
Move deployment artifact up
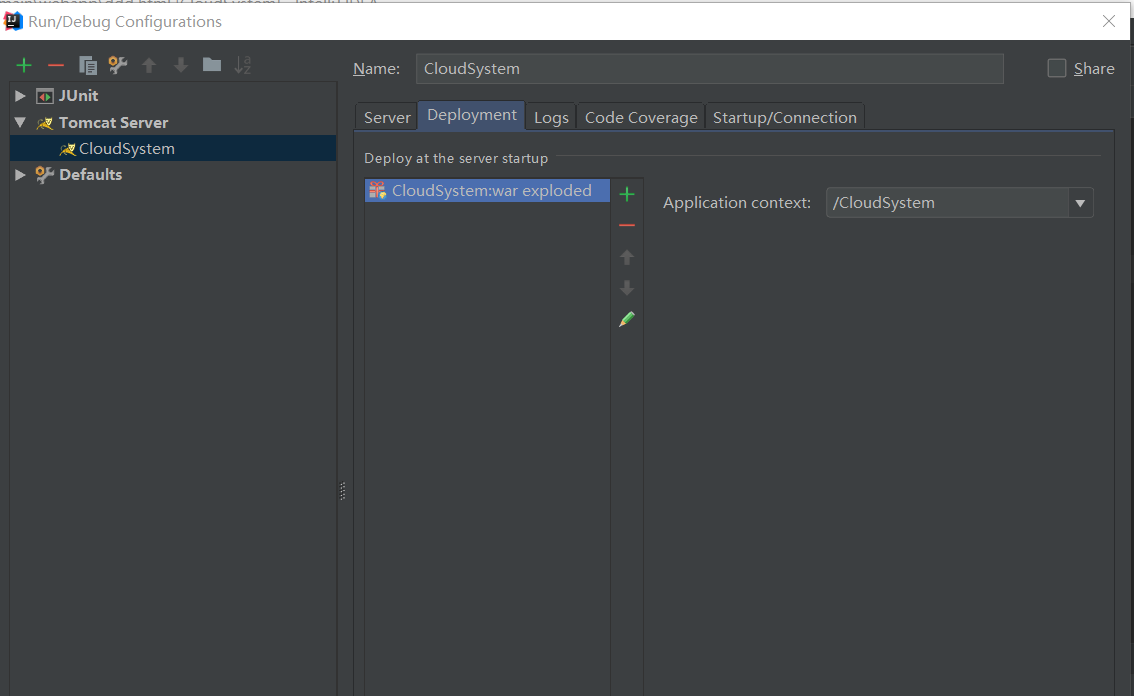point(627,257)
